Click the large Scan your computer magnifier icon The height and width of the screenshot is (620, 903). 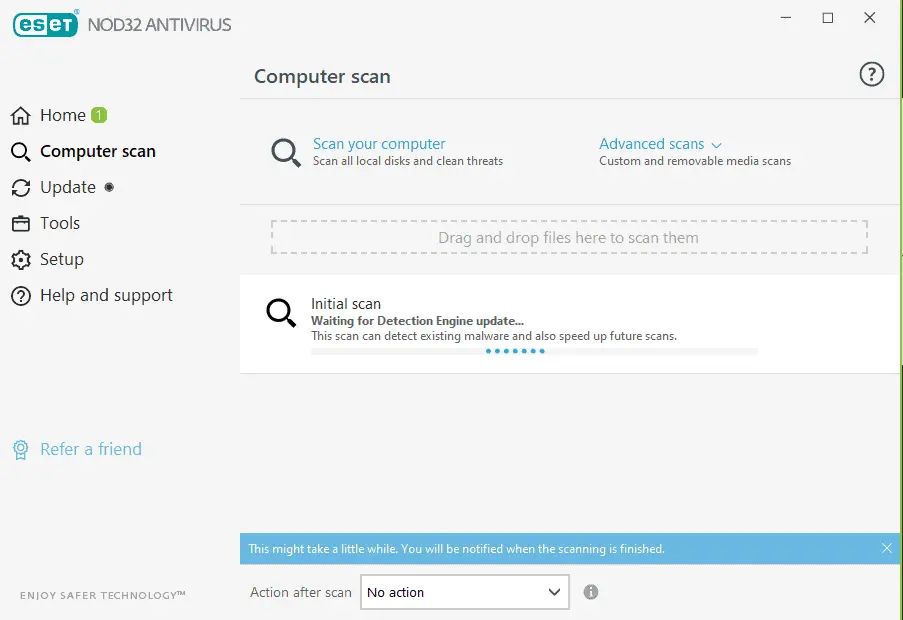click(286, 152)
